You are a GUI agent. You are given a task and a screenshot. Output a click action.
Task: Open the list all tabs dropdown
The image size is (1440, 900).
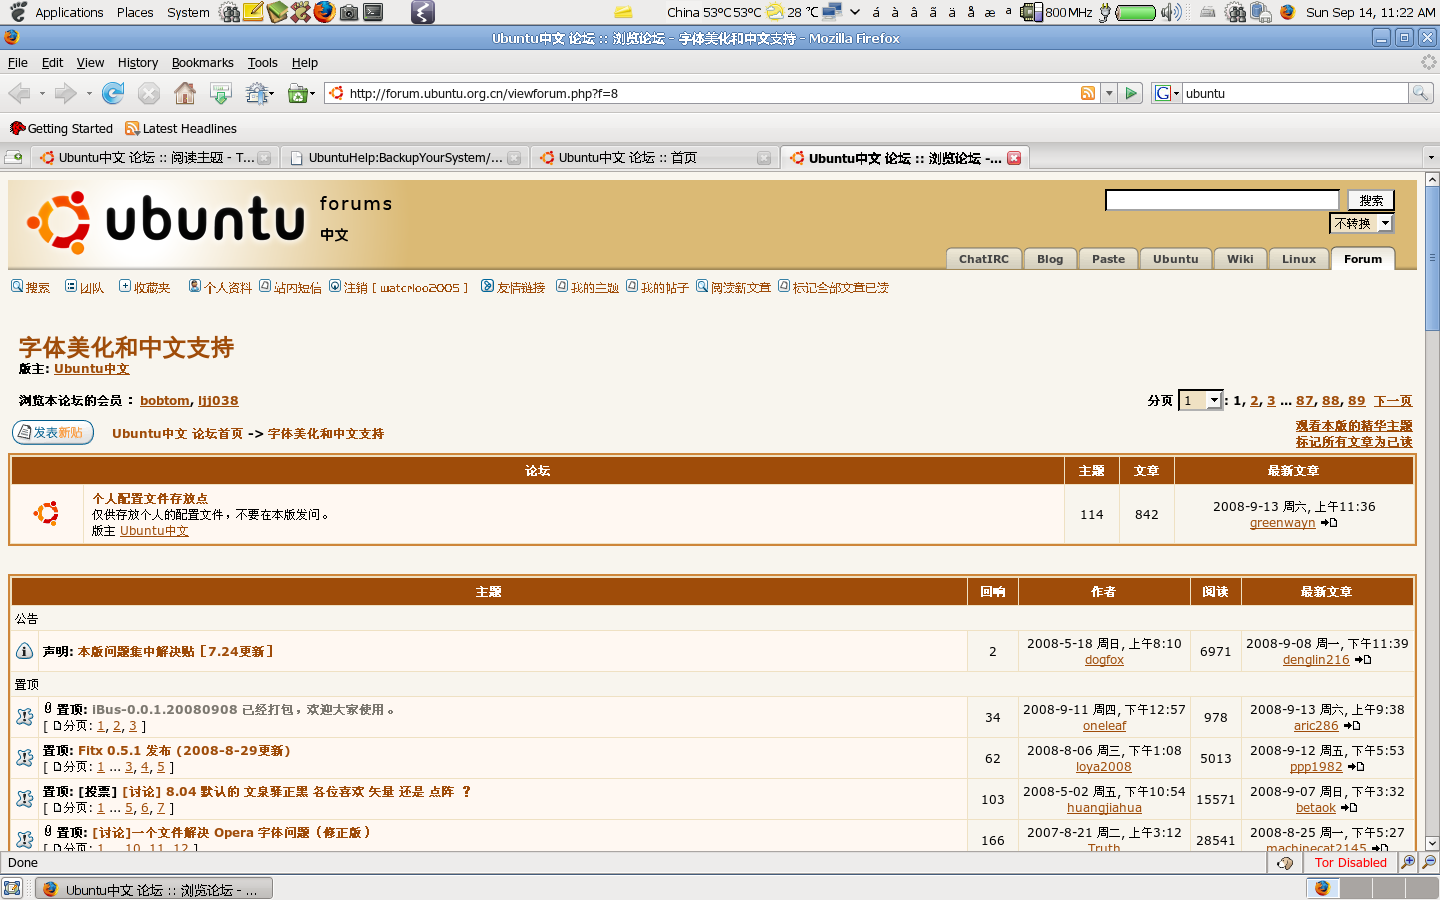point(1430,157)
